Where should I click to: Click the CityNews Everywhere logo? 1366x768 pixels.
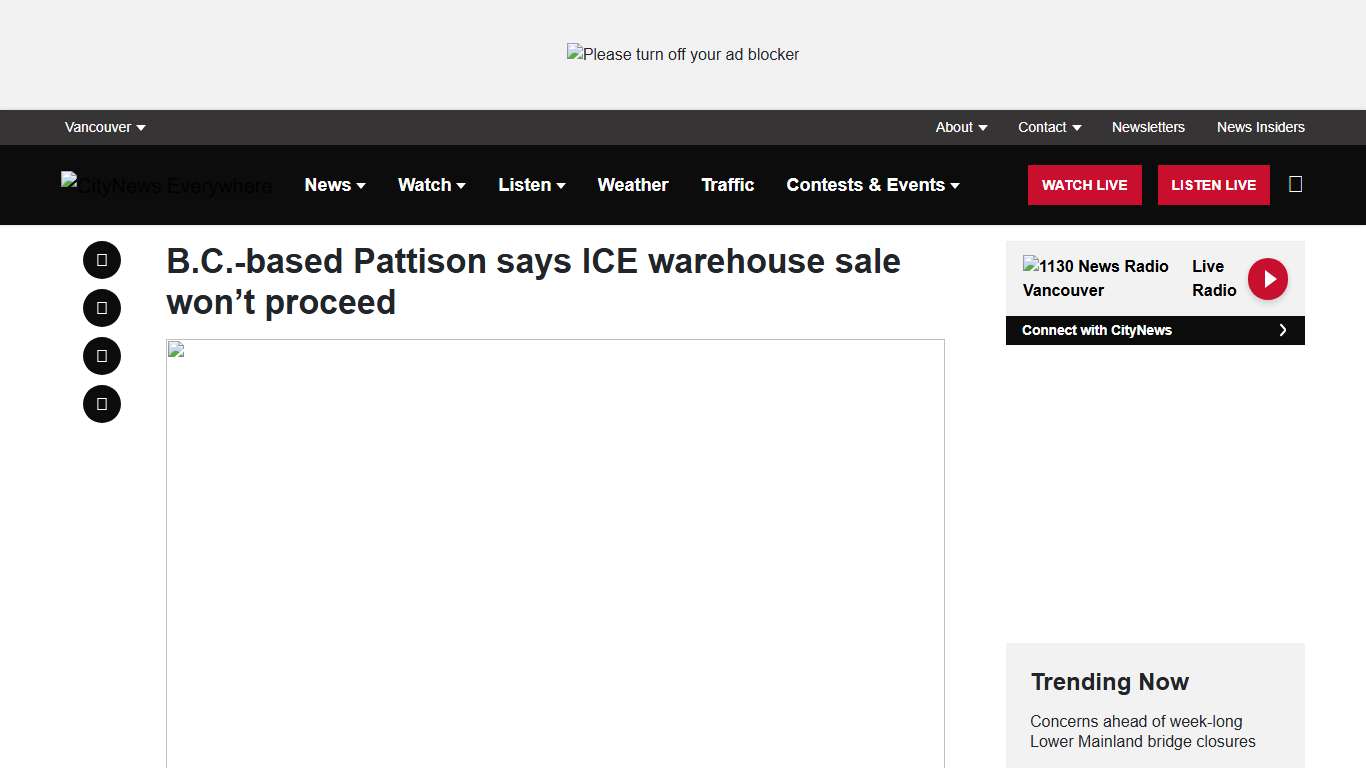tap(166, 185)
